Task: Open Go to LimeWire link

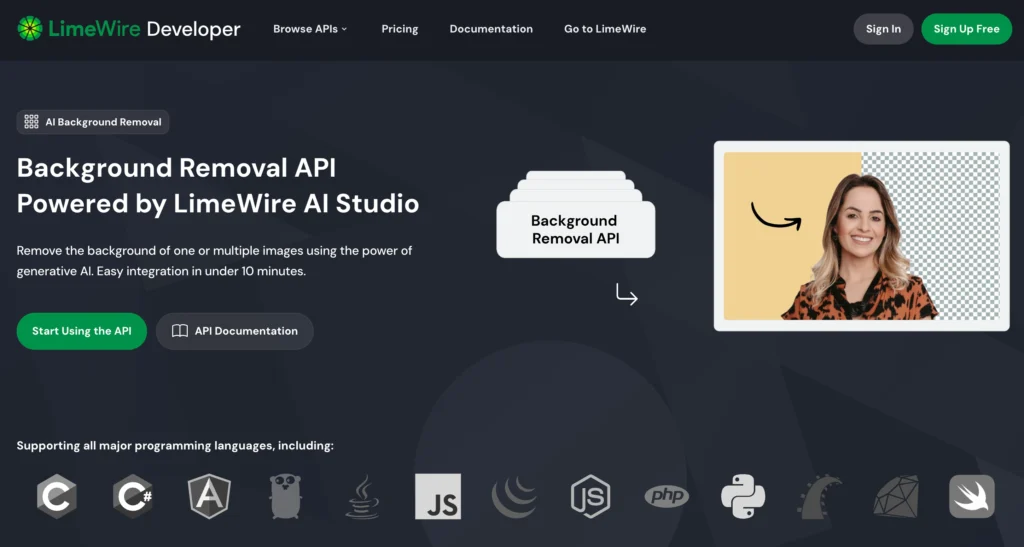Action: pyautogui.click(x=605, y=29)
